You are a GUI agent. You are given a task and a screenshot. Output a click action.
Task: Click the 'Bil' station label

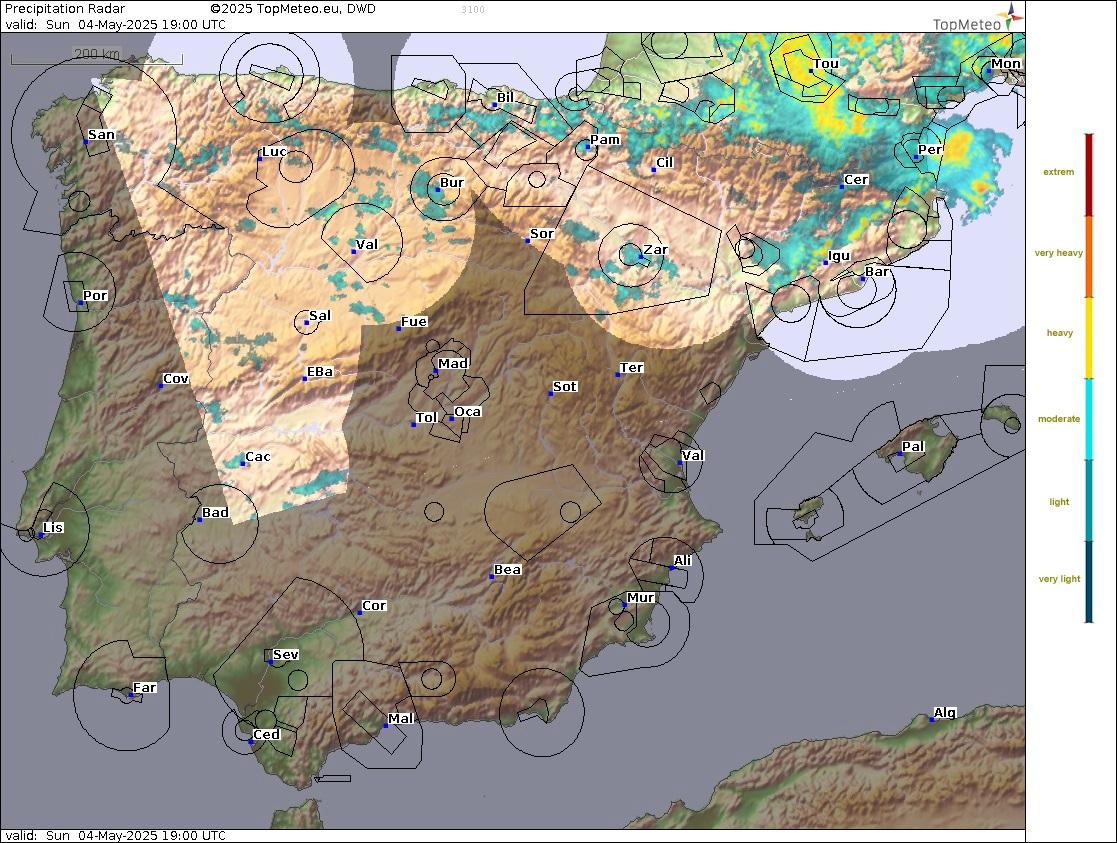[505, 98]
